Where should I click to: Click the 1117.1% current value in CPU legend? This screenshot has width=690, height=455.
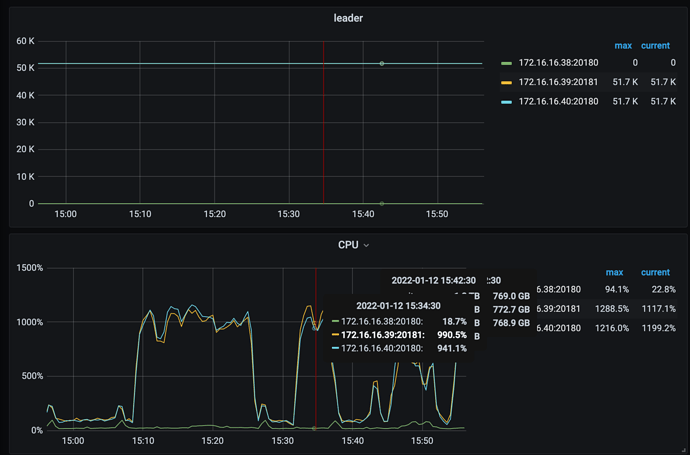coord(659,309)
